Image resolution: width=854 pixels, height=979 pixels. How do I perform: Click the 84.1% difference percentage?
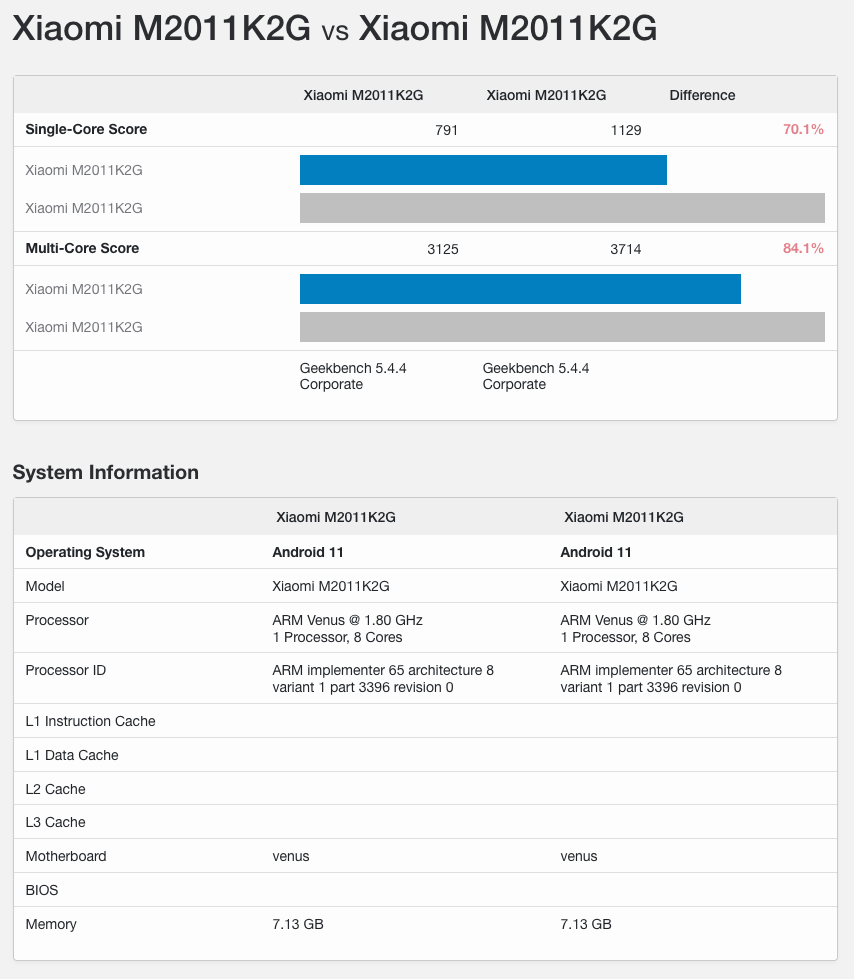pyautogui.click(x=803, y=248)
